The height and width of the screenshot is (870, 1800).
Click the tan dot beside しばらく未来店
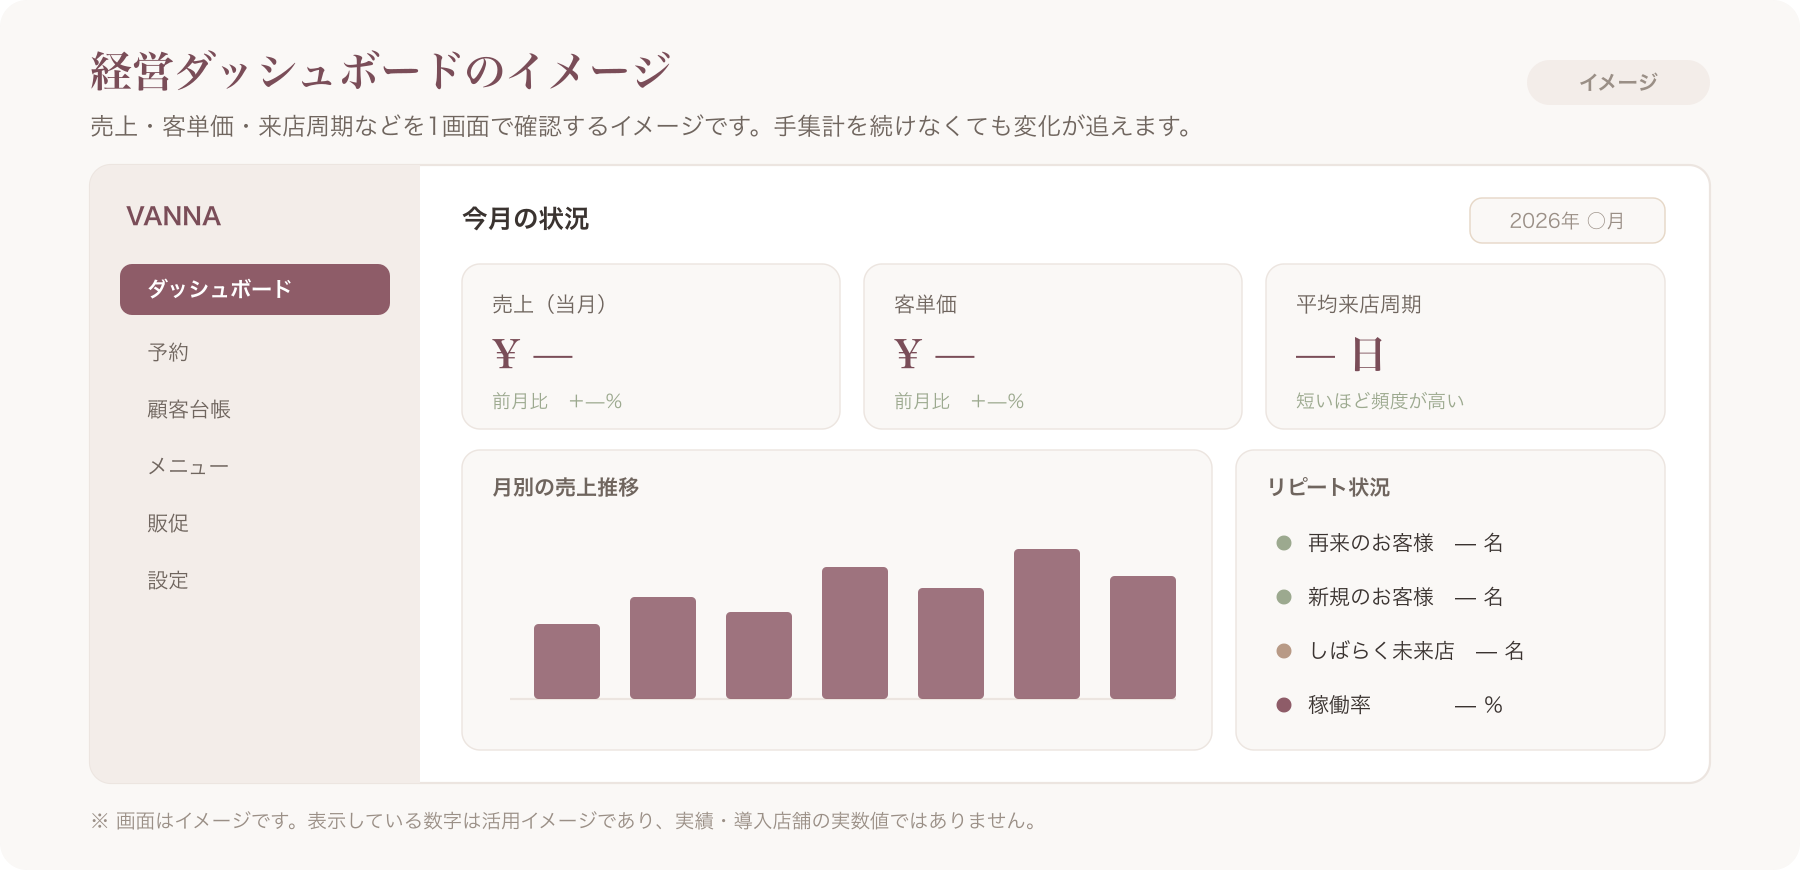pos(1284,651)
